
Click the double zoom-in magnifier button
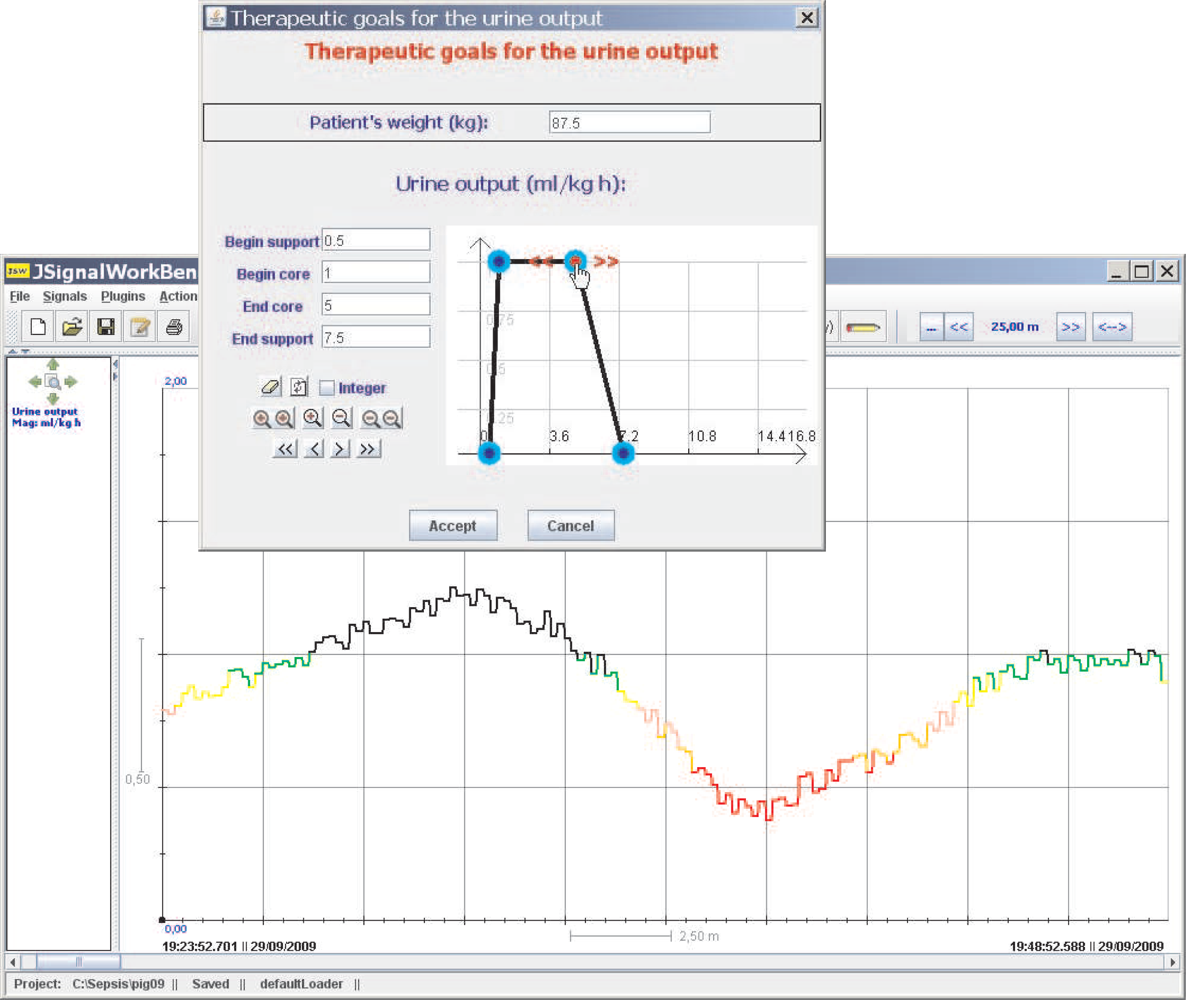coord(273,418)
